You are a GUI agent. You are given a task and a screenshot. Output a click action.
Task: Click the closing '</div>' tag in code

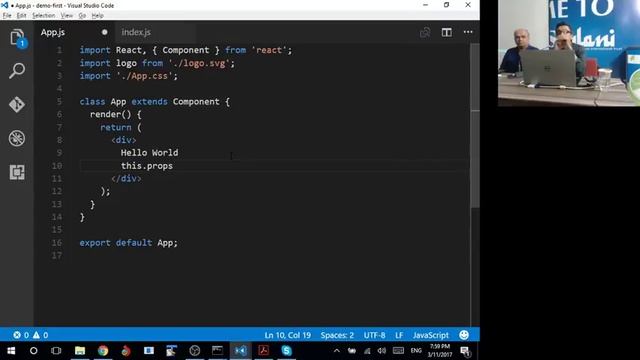[126, 178]
